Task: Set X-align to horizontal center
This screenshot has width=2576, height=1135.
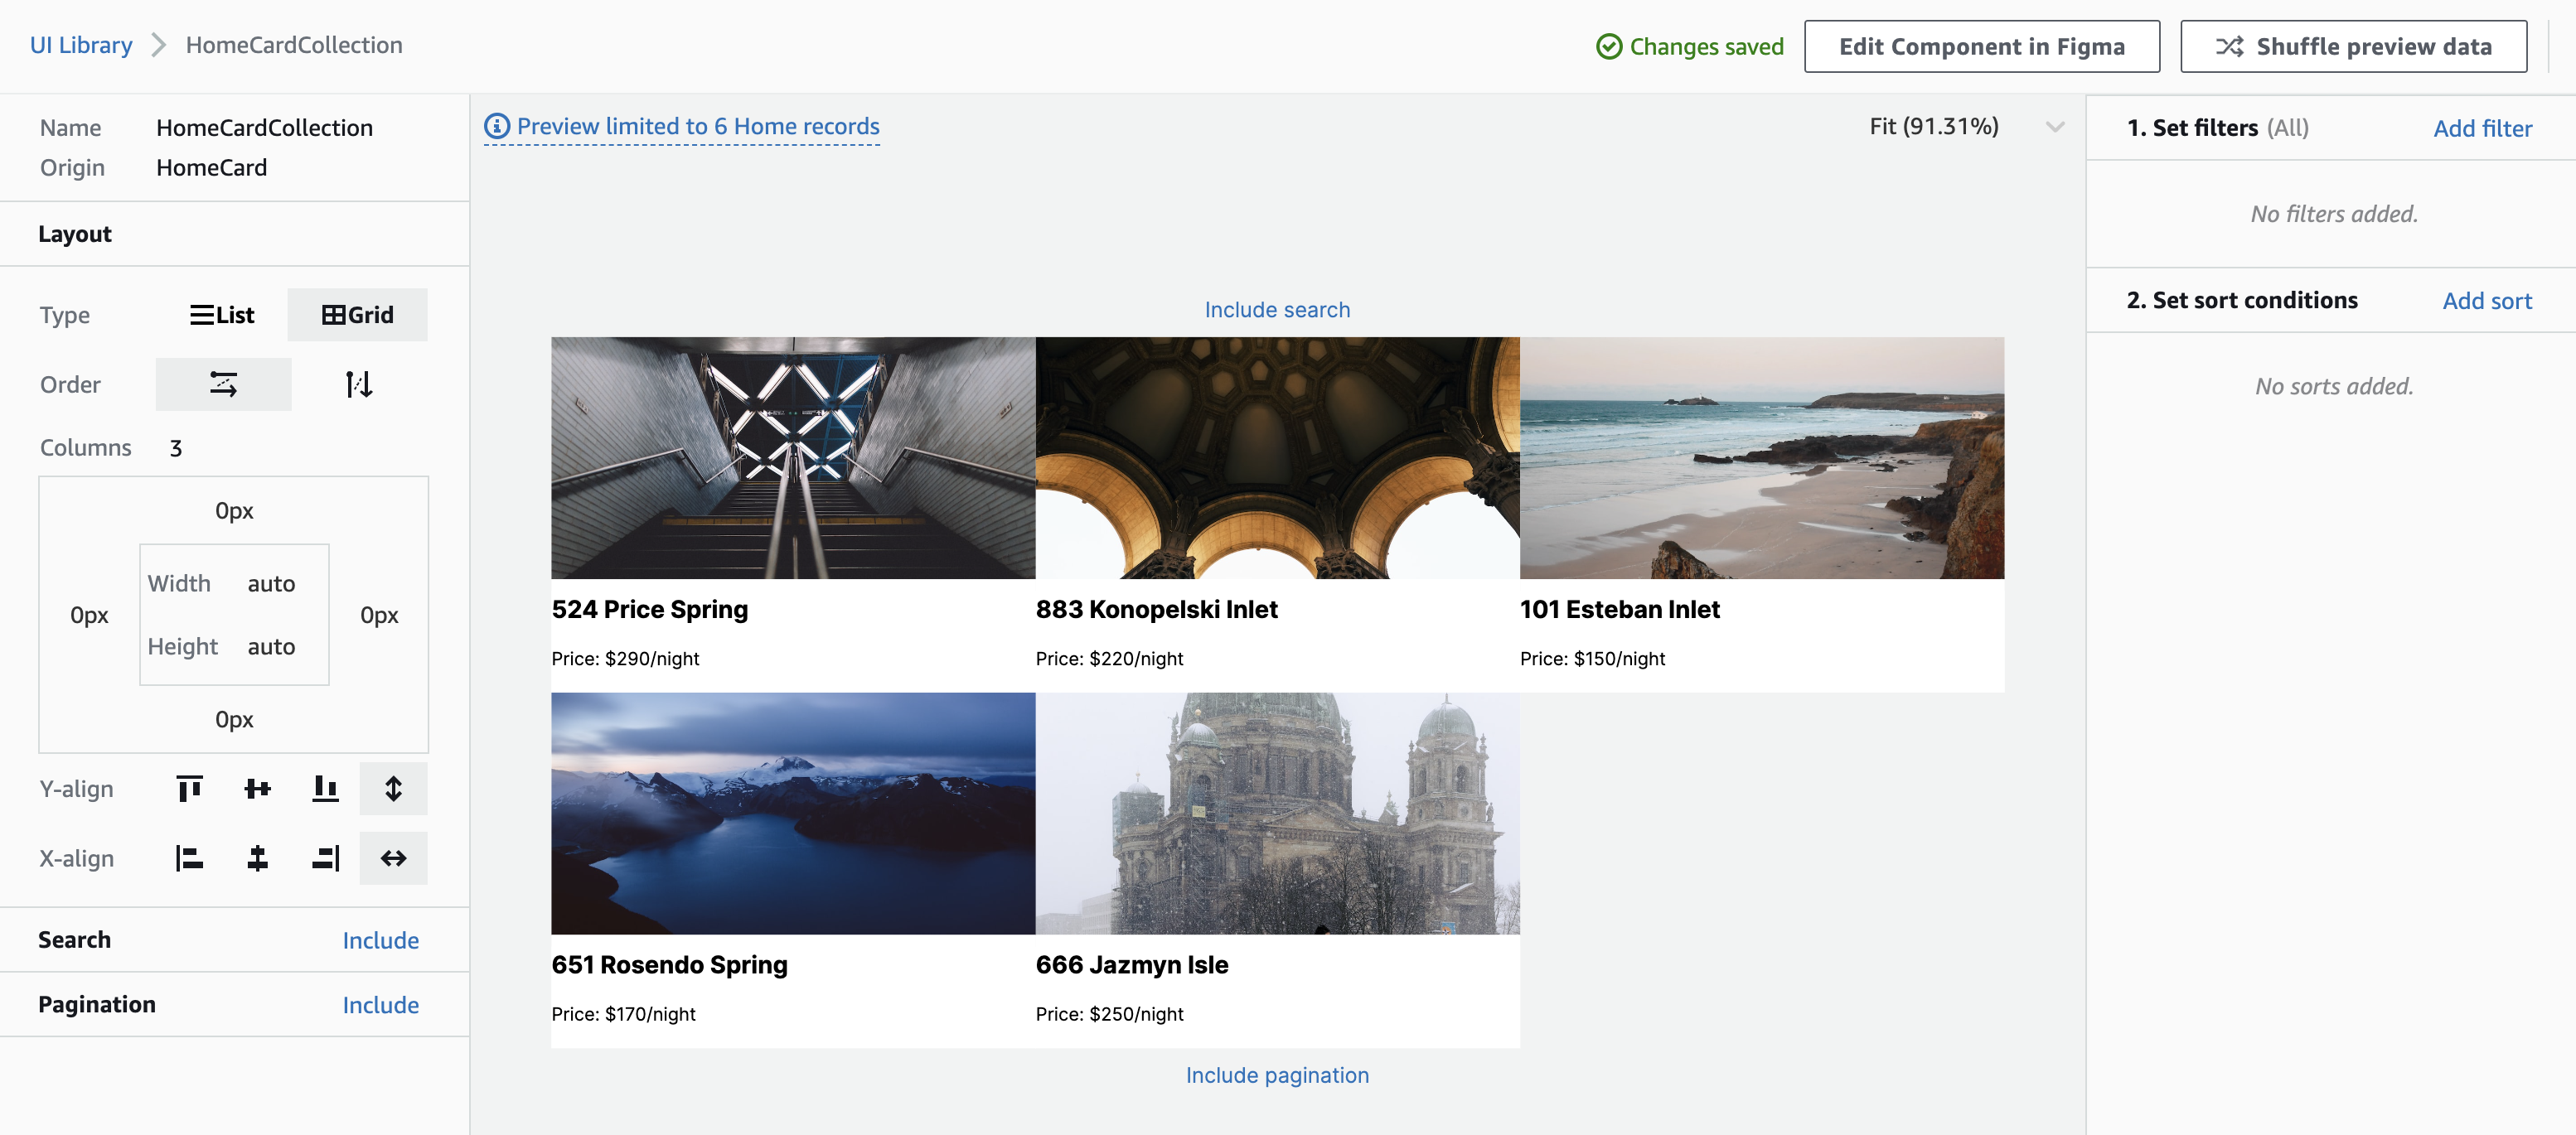Action: point(257,858)
